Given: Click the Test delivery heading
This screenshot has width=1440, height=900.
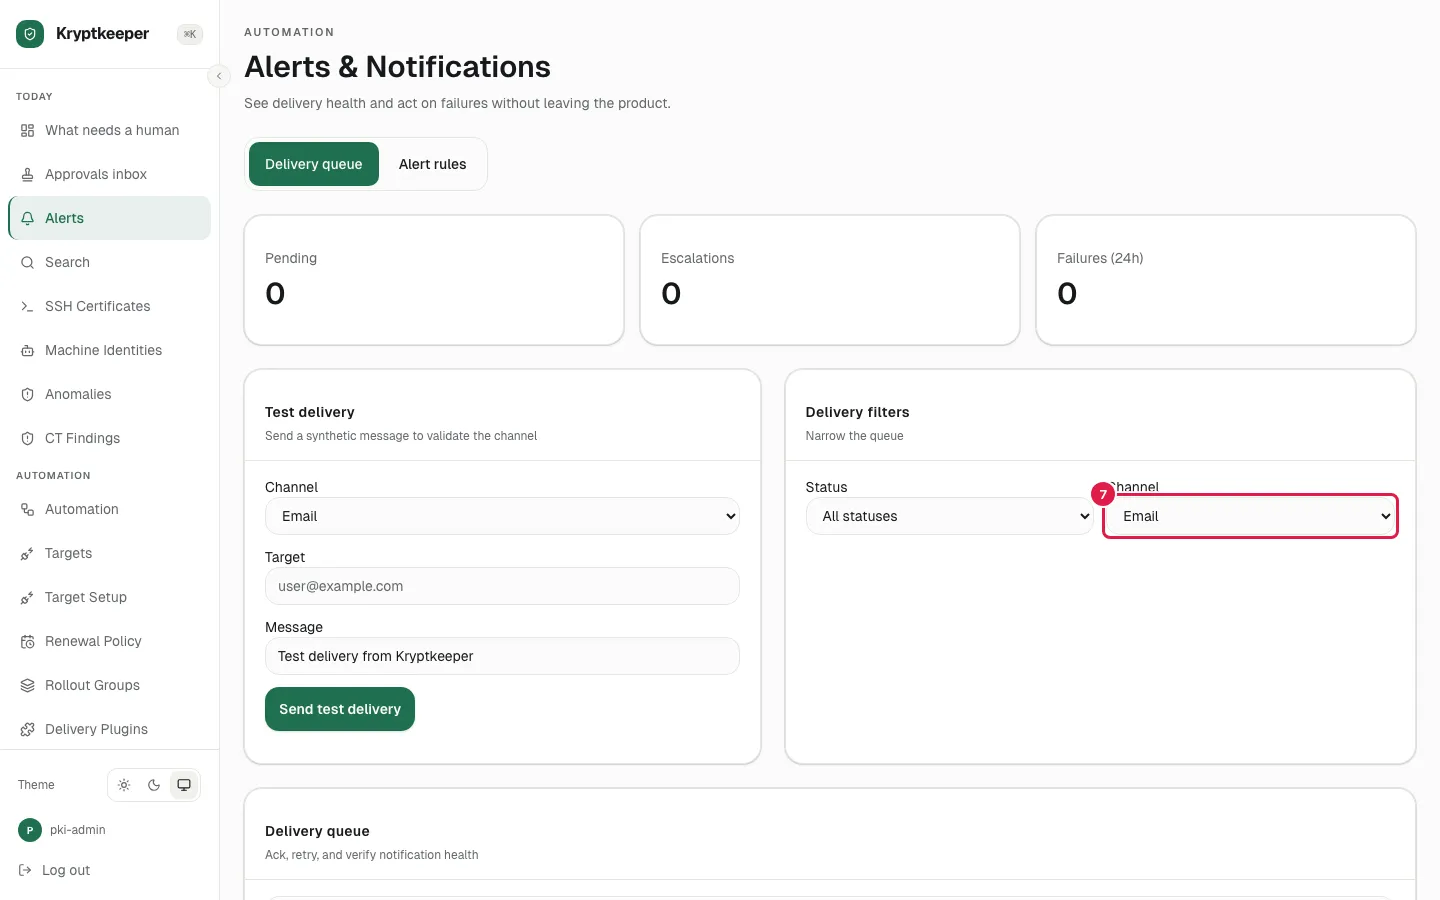Looking at the screenshot, I should [310, 412].
